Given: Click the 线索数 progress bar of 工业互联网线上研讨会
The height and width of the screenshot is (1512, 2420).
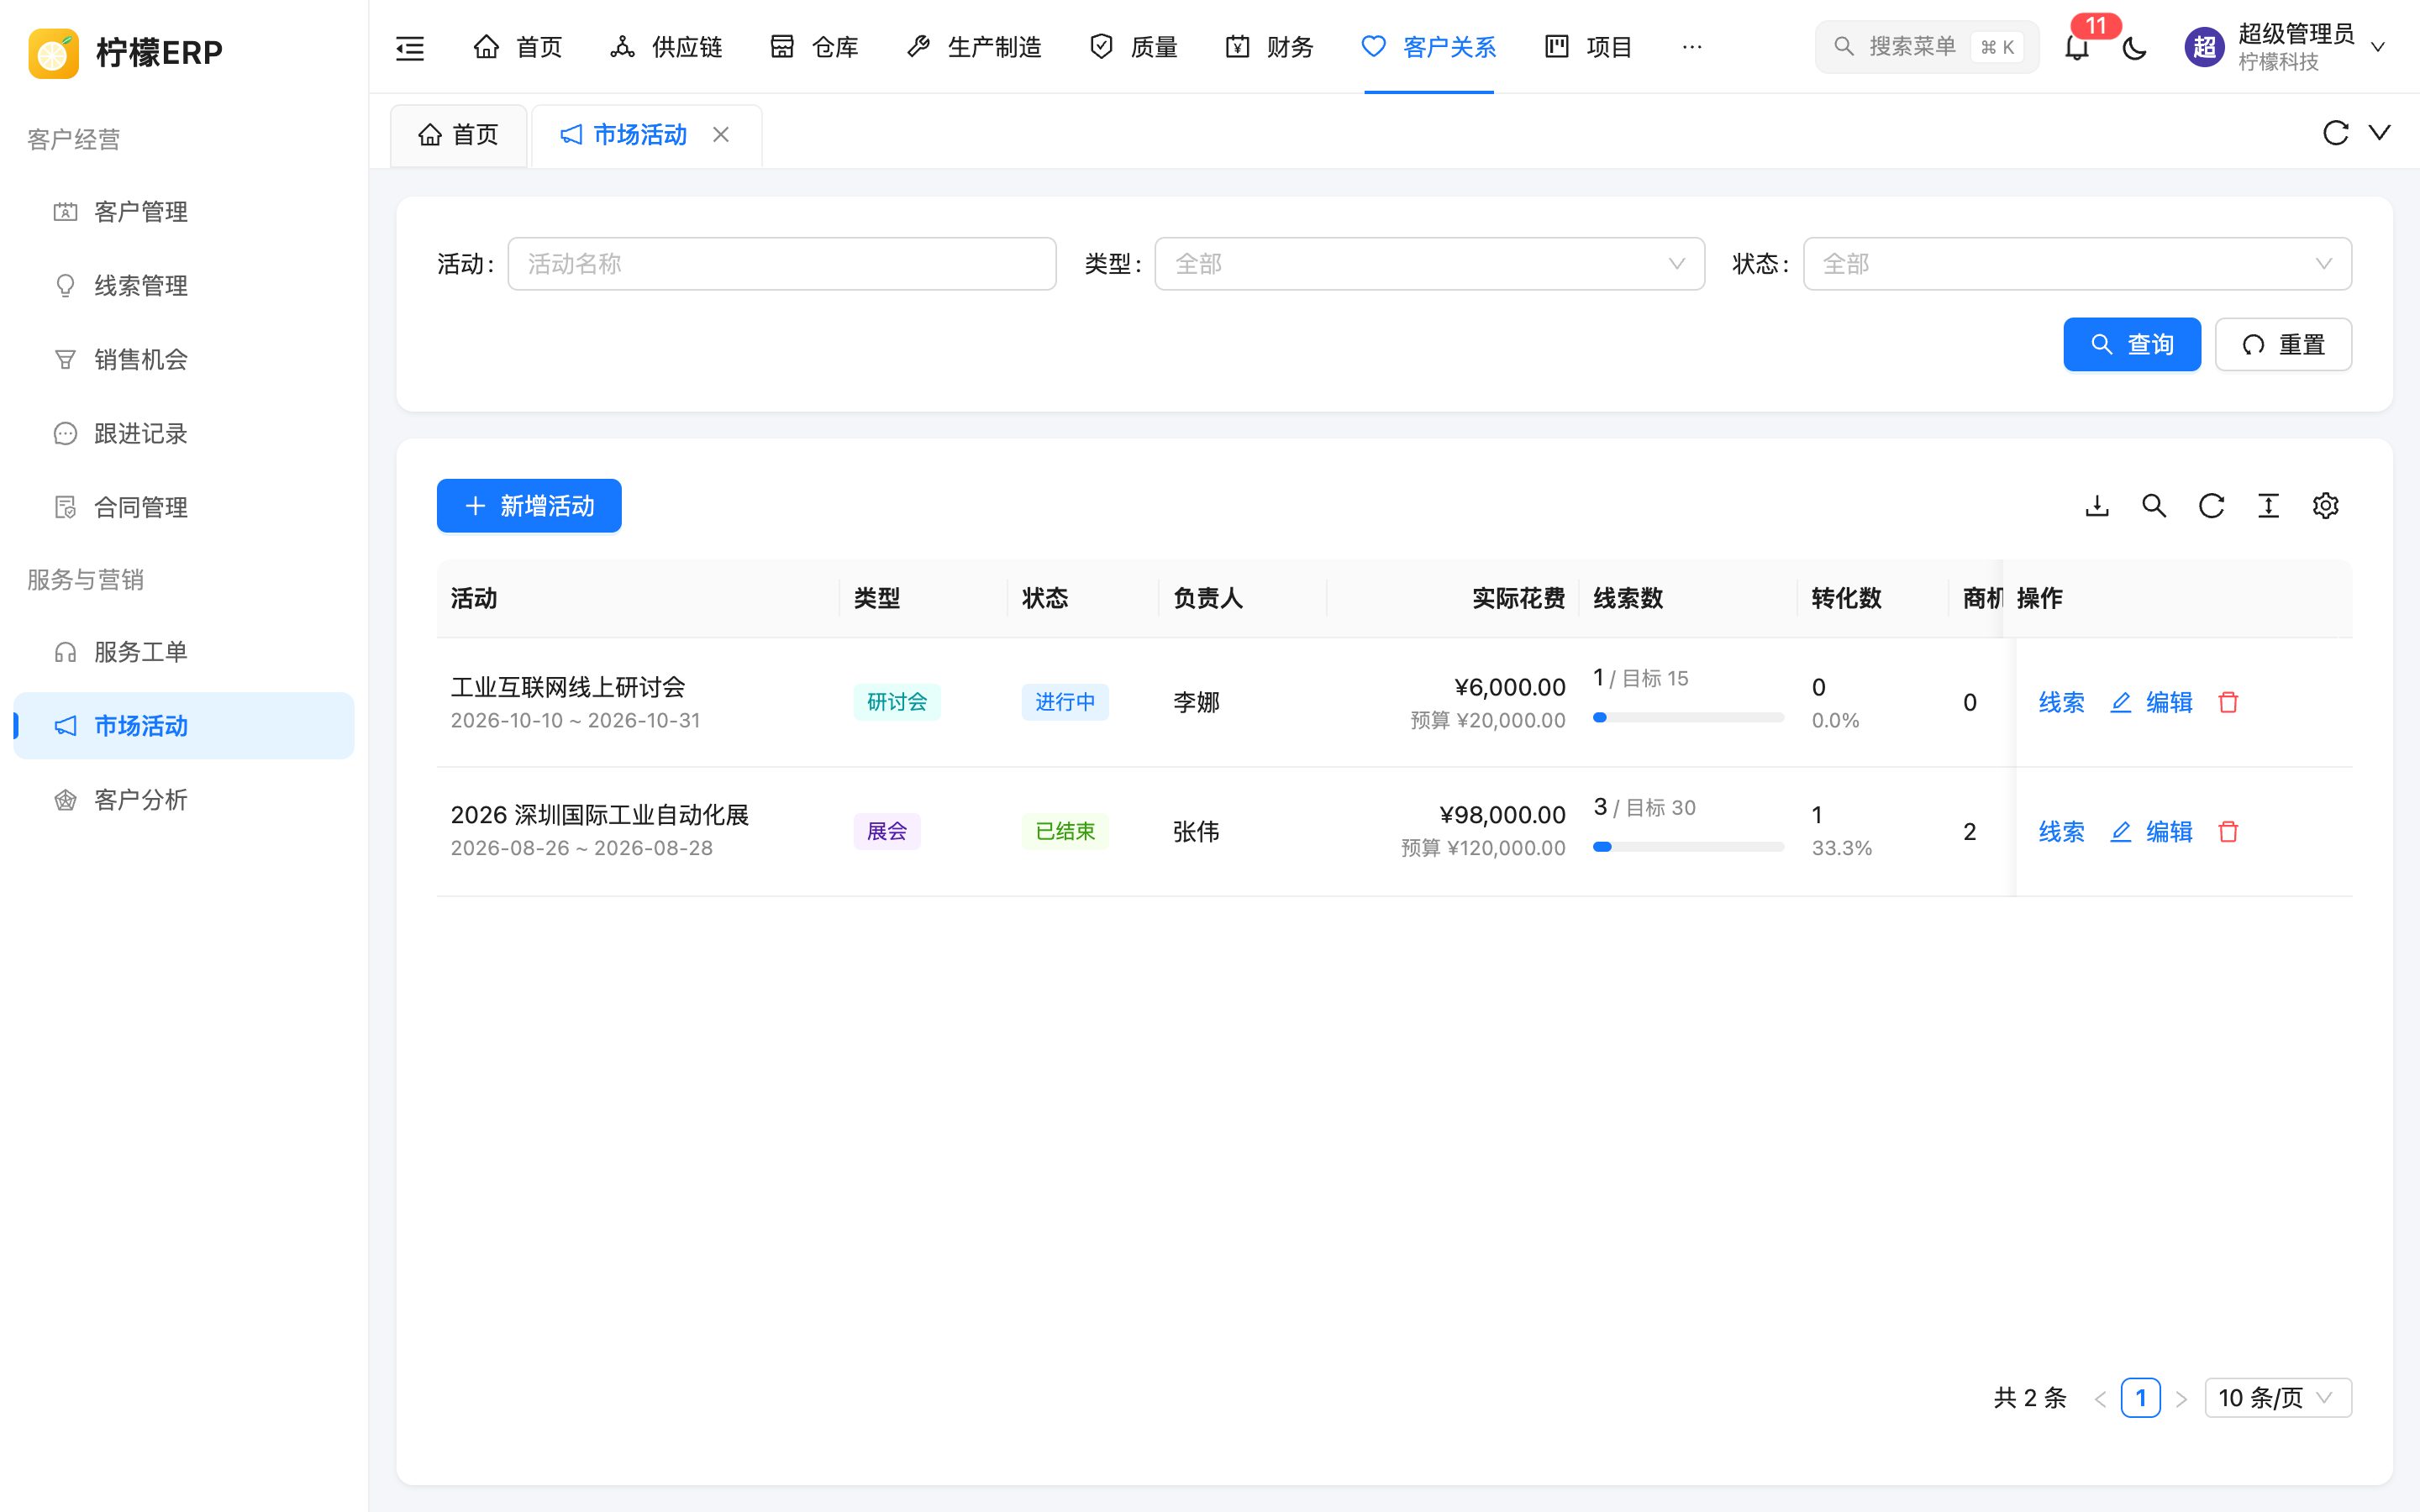Looking at the screenshot, I should point(1688,717).
